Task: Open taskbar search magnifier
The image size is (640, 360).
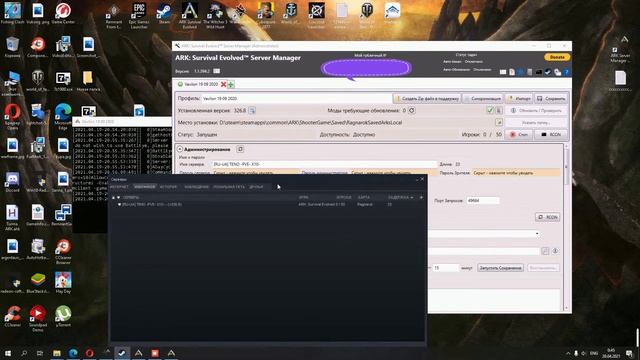Action: 24,353
